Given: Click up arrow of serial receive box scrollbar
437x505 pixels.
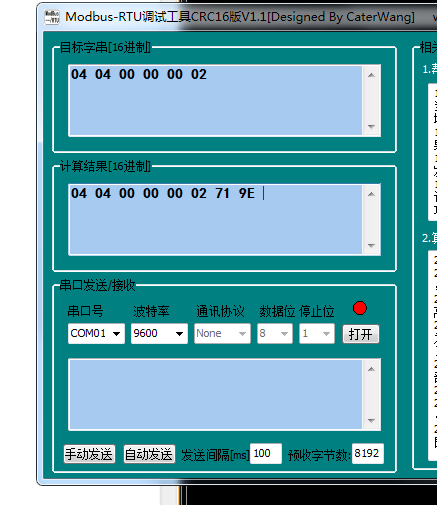Looking at the screenshot, I should pos(371,369).
